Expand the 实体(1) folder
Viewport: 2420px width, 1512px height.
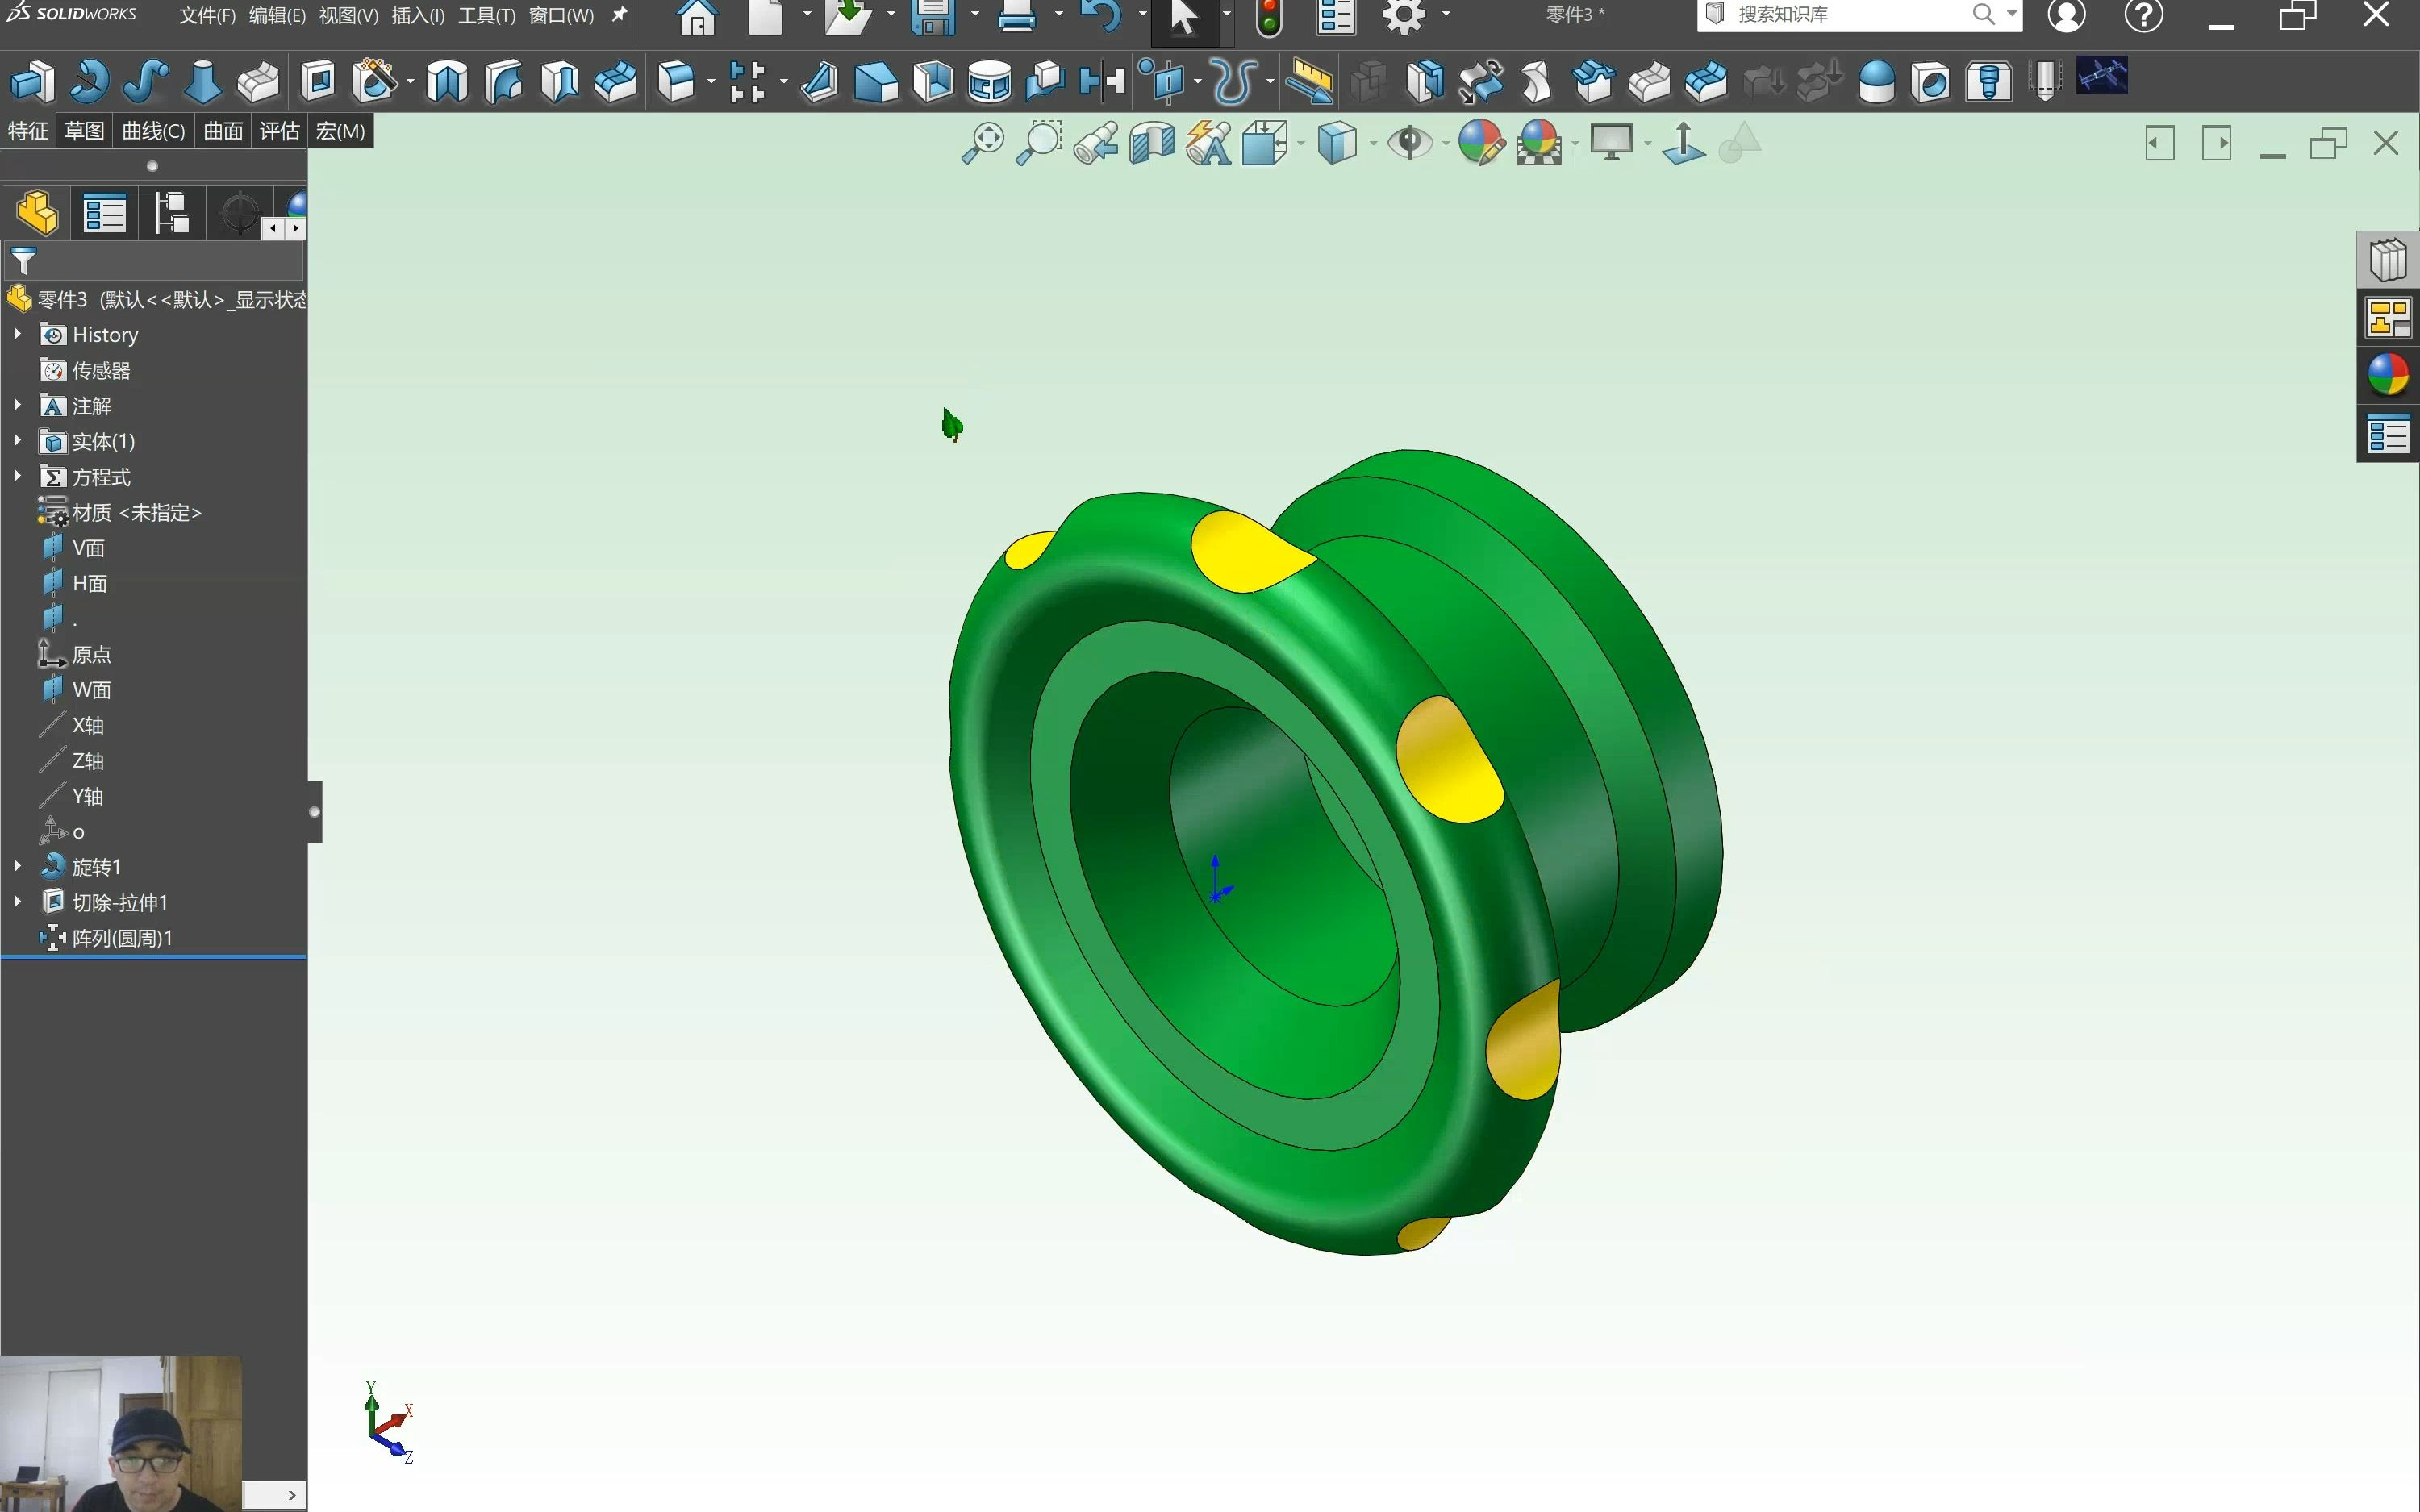point(18,440)
